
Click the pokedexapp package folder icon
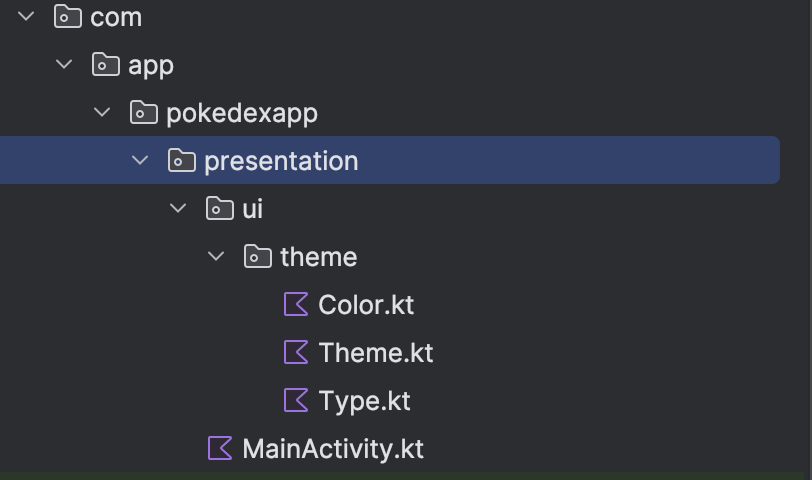click(x=144, y=113)
